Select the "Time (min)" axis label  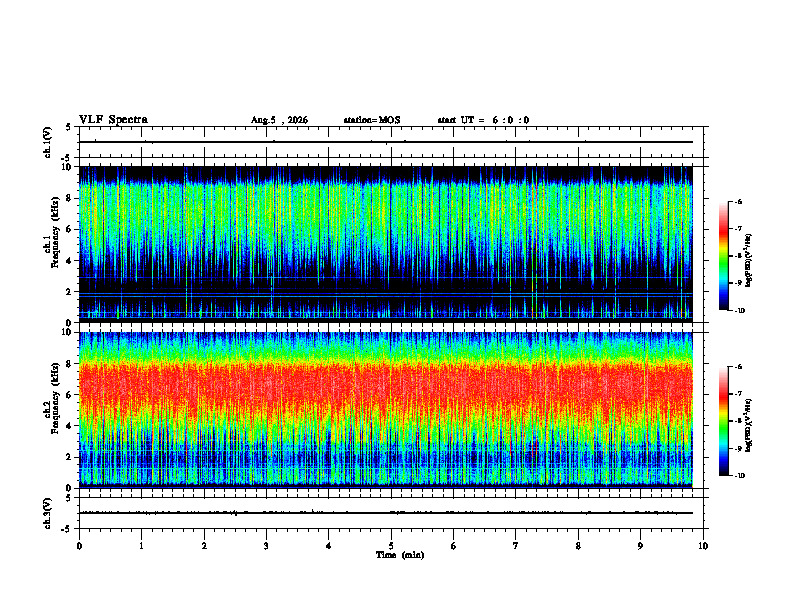(400, 555)
